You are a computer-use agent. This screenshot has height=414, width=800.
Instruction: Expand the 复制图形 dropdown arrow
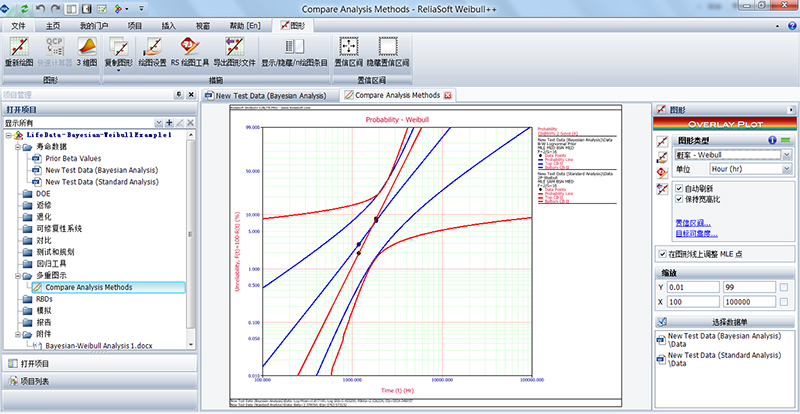(118, 70)
